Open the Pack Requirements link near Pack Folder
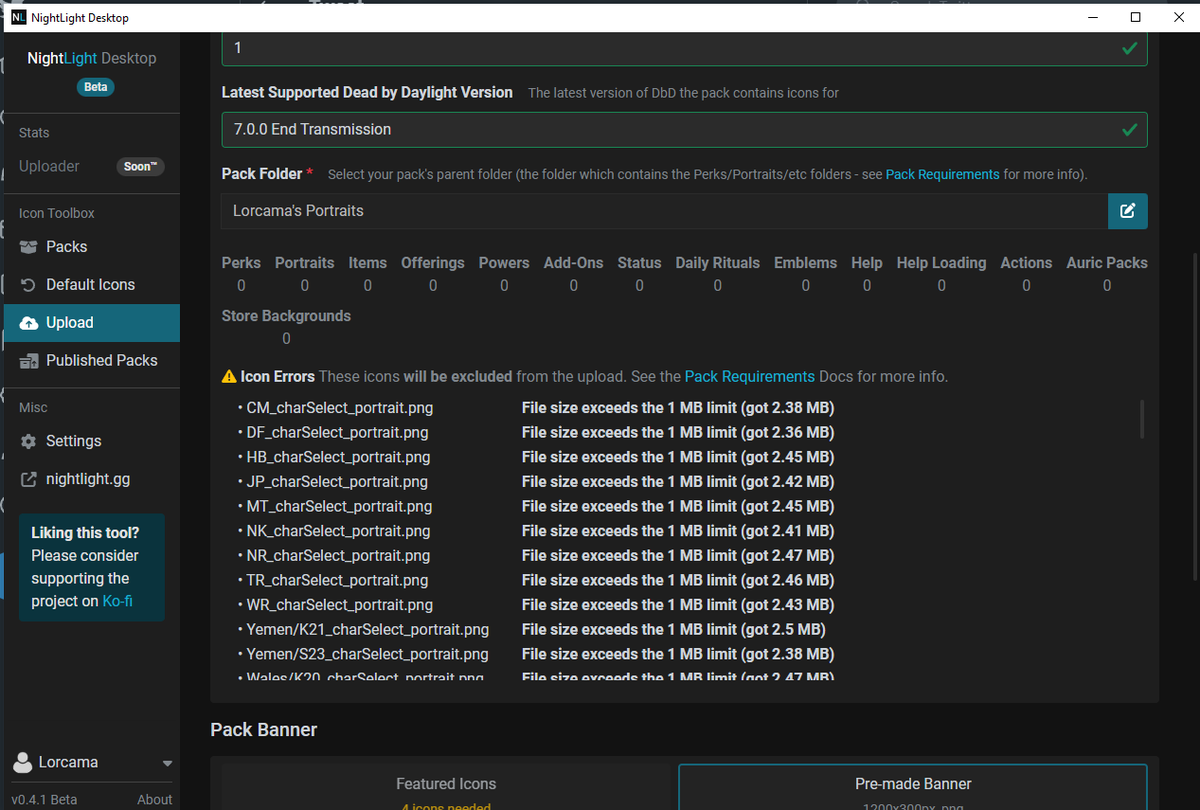 point(942,174)
